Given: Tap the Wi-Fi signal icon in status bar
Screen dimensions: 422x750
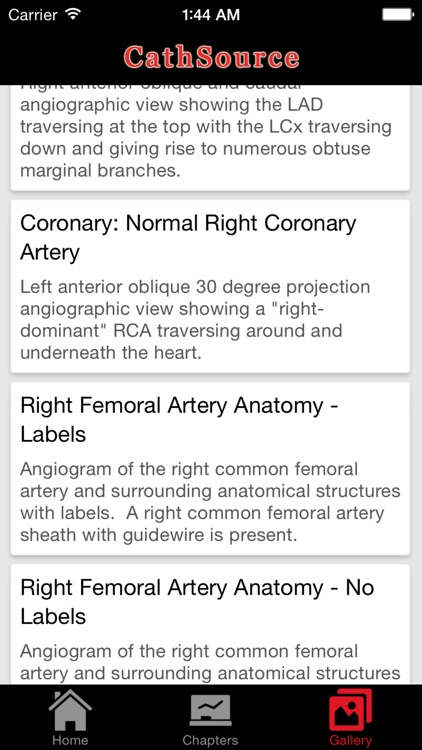Looking at the screenshot, I should [x=73, y=14].
